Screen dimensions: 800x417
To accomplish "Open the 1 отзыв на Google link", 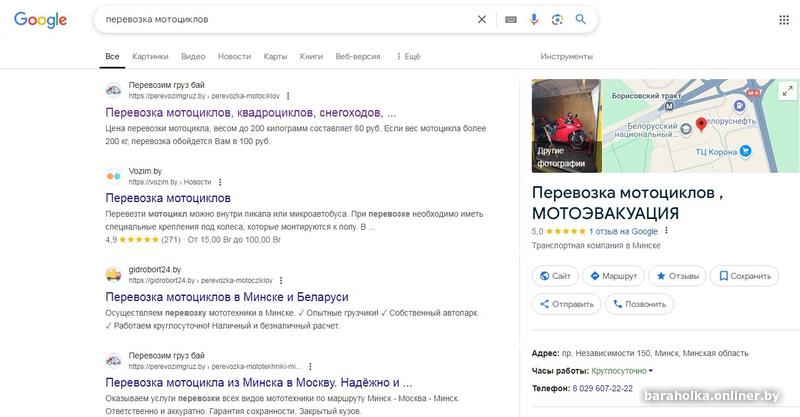I will click(x=623, y=231).
